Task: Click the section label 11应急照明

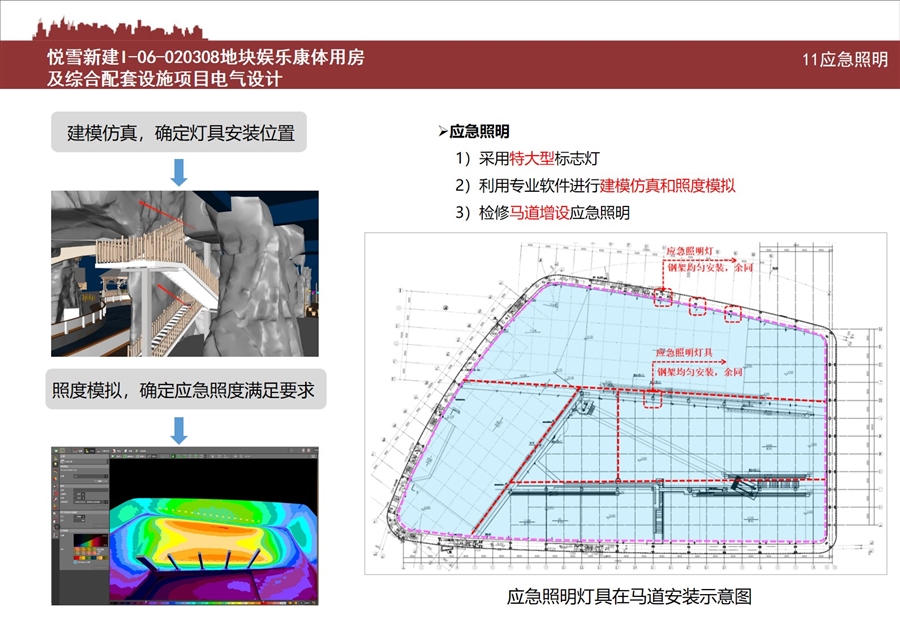Action: [x=845, y=60]
